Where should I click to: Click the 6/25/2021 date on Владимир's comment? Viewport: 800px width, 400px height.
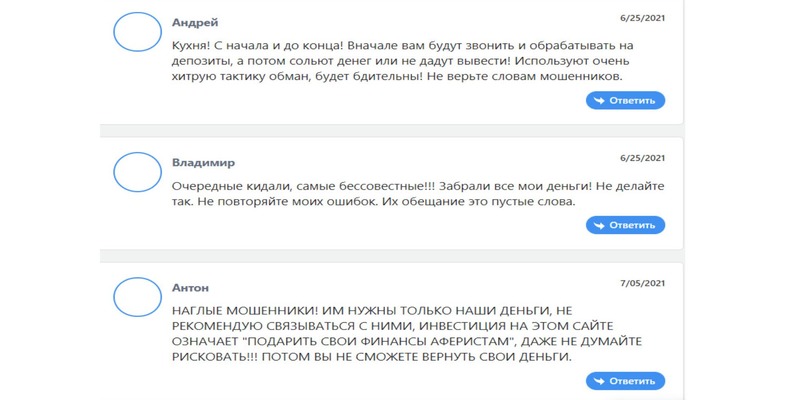[x=642, y=158]
